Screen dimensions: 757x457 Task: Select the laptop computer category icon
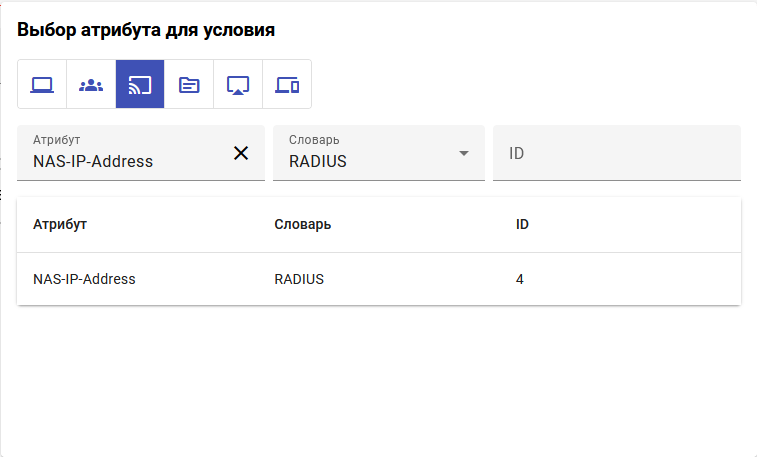click(x=42, y=85)
